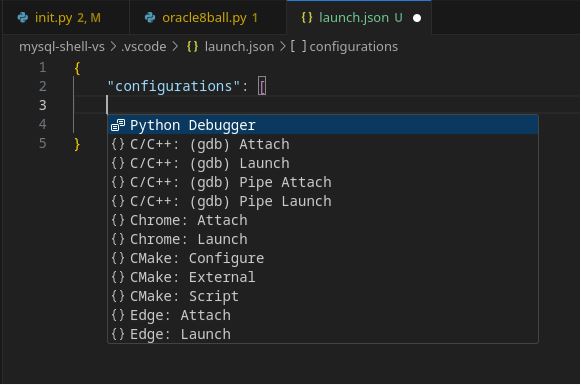This screenshot has width=581, height=386.
Task: Insert CMake: External snippet
Action: pyautogui.click(x=323, y=277)
